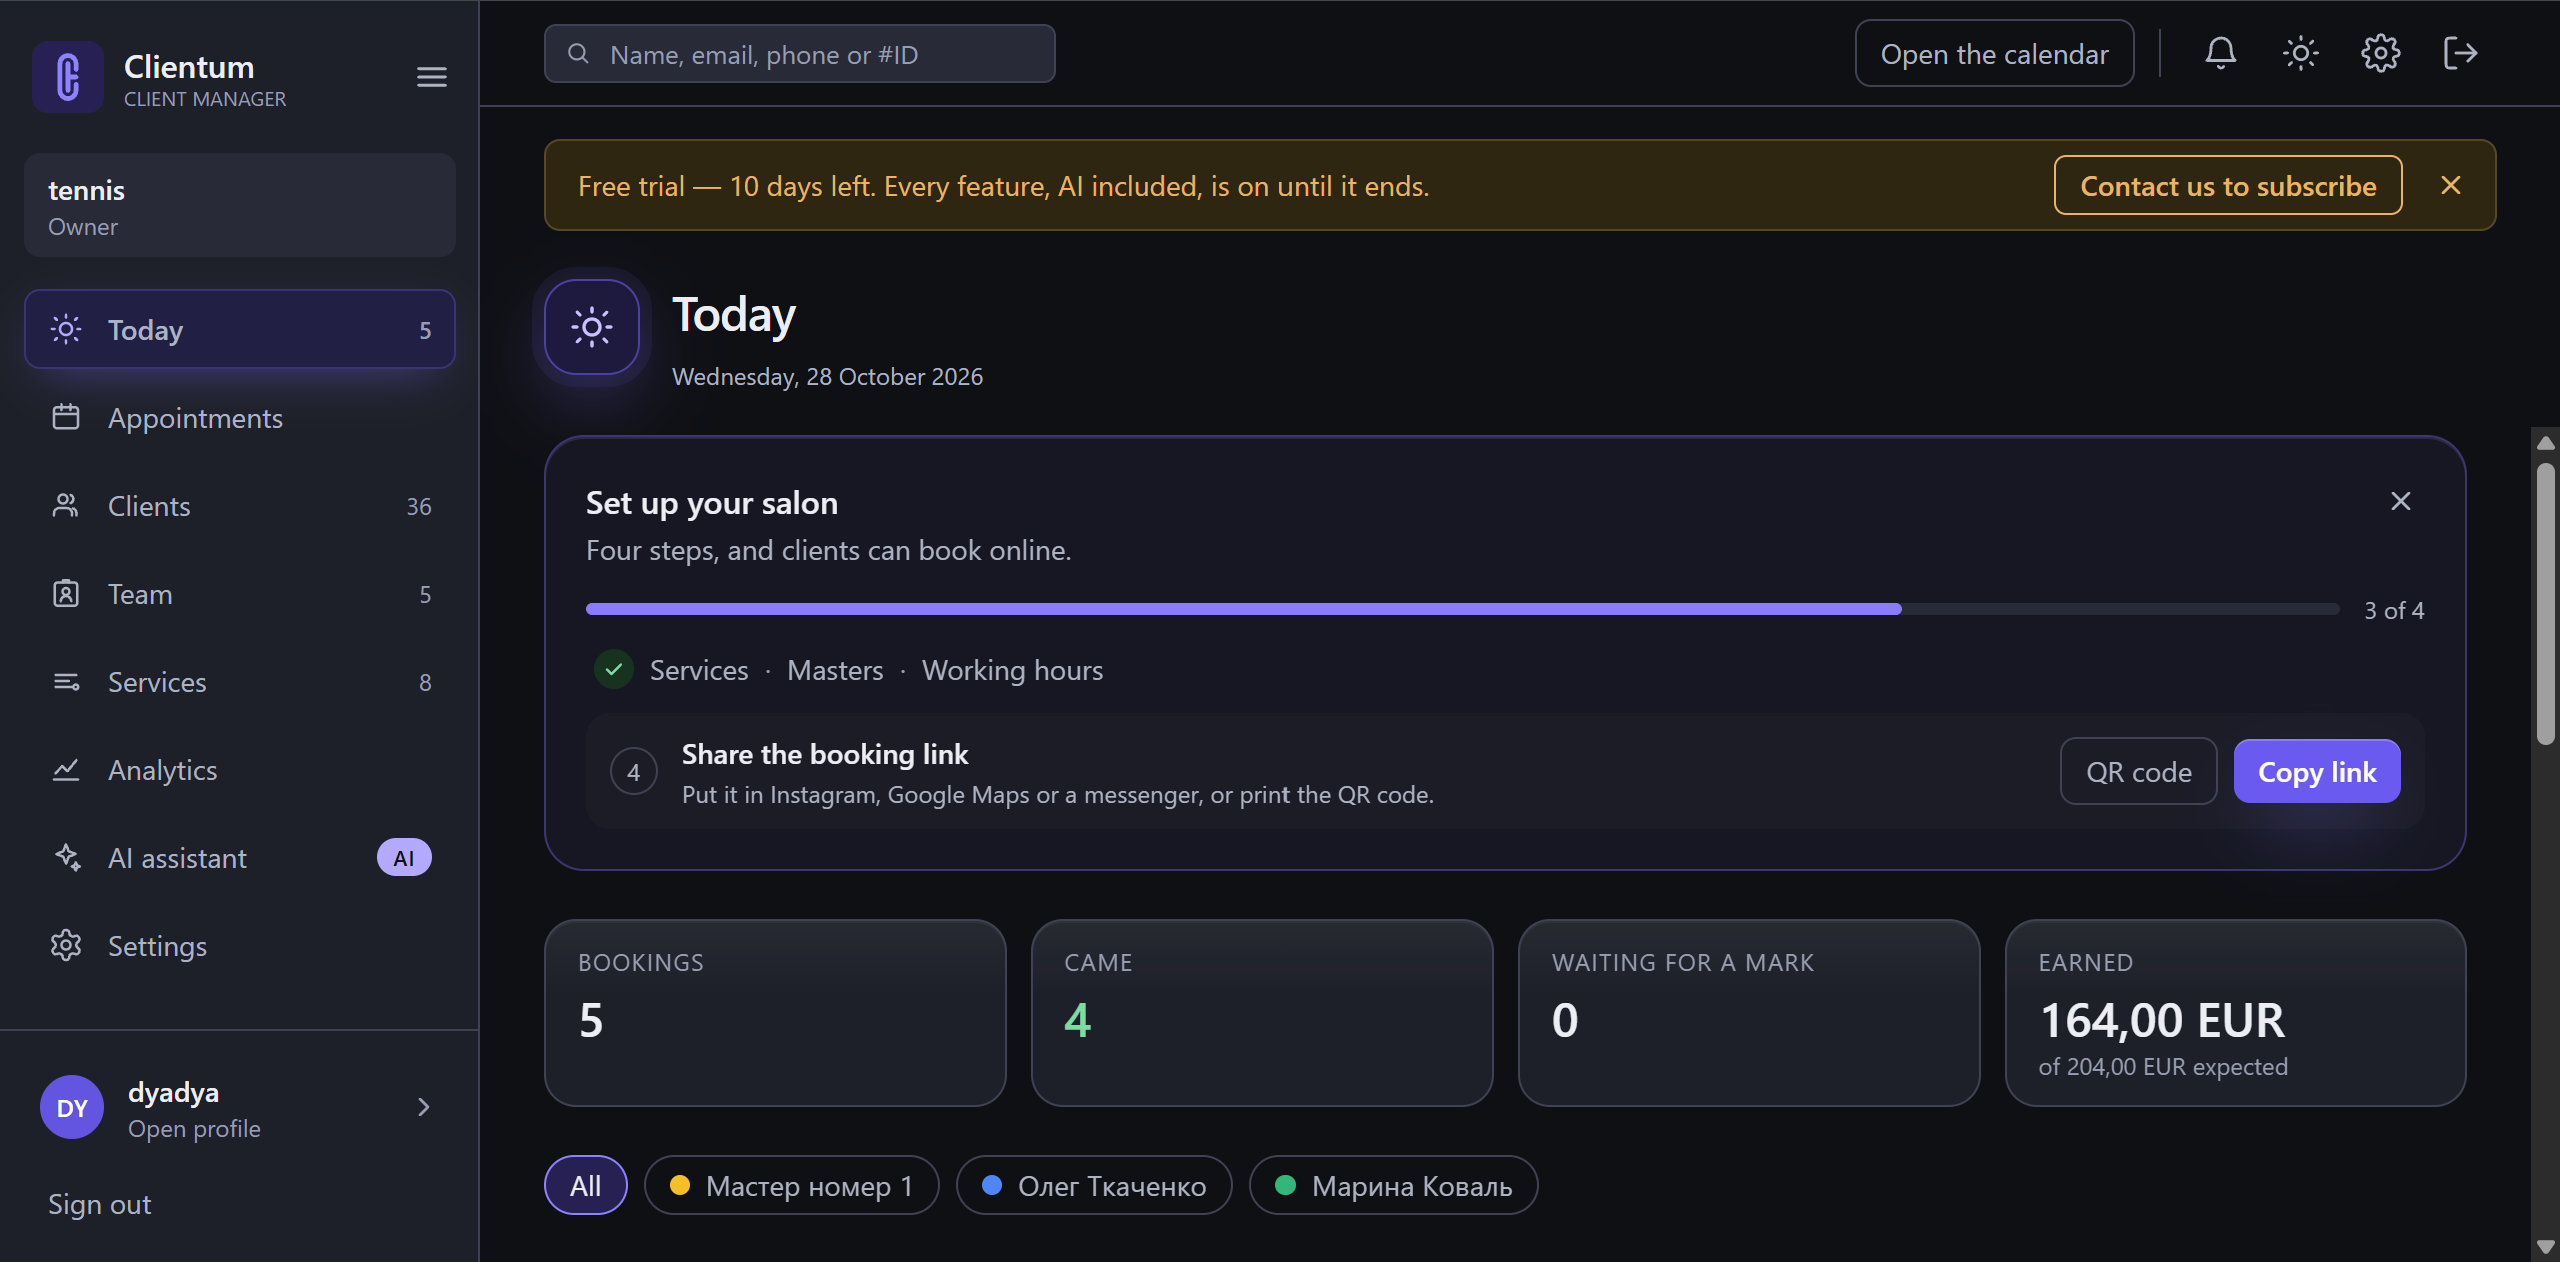This screenshot has height=1262, width=2560.
Task: Click the Came stat card
Action: (1262, 1012)
